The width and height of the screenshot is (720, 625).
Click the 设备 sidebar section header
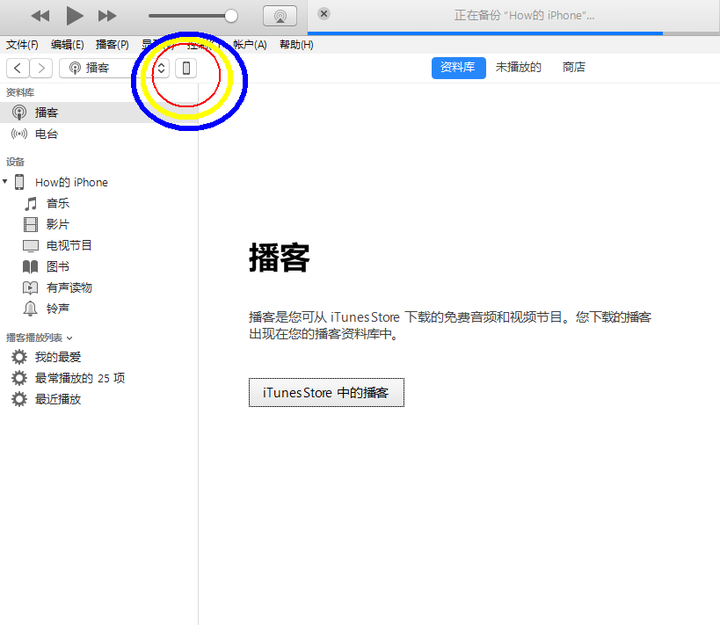[15, 162]
